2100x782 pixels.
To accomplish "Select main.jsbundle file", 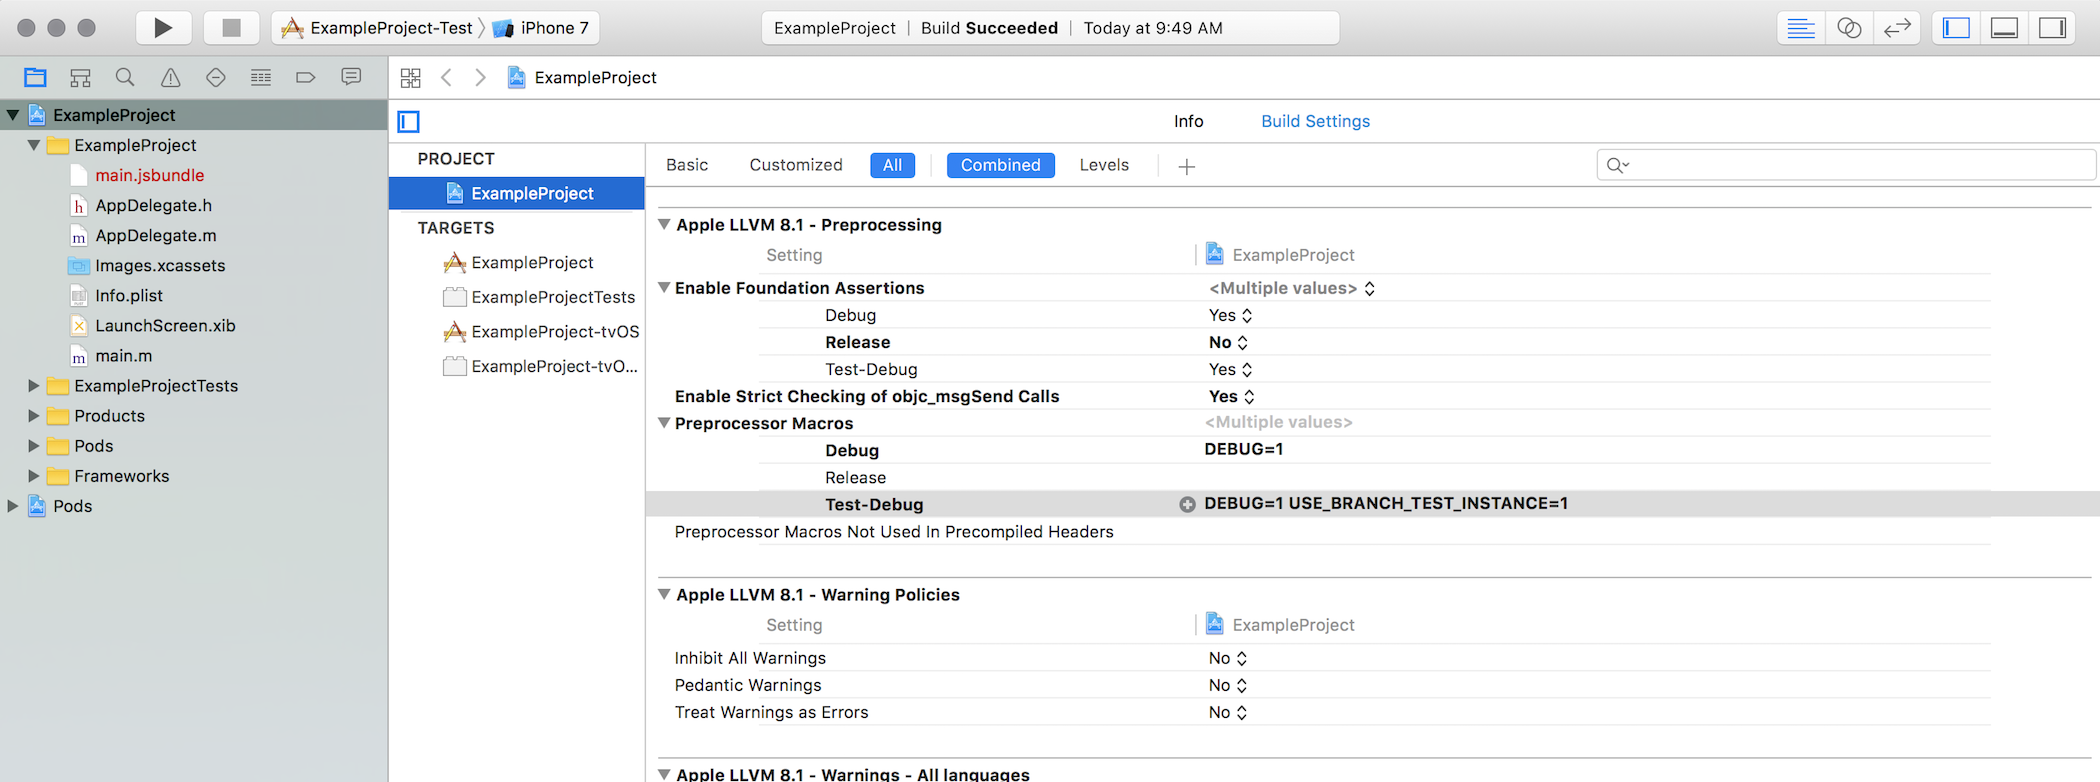I will point(149,175).
